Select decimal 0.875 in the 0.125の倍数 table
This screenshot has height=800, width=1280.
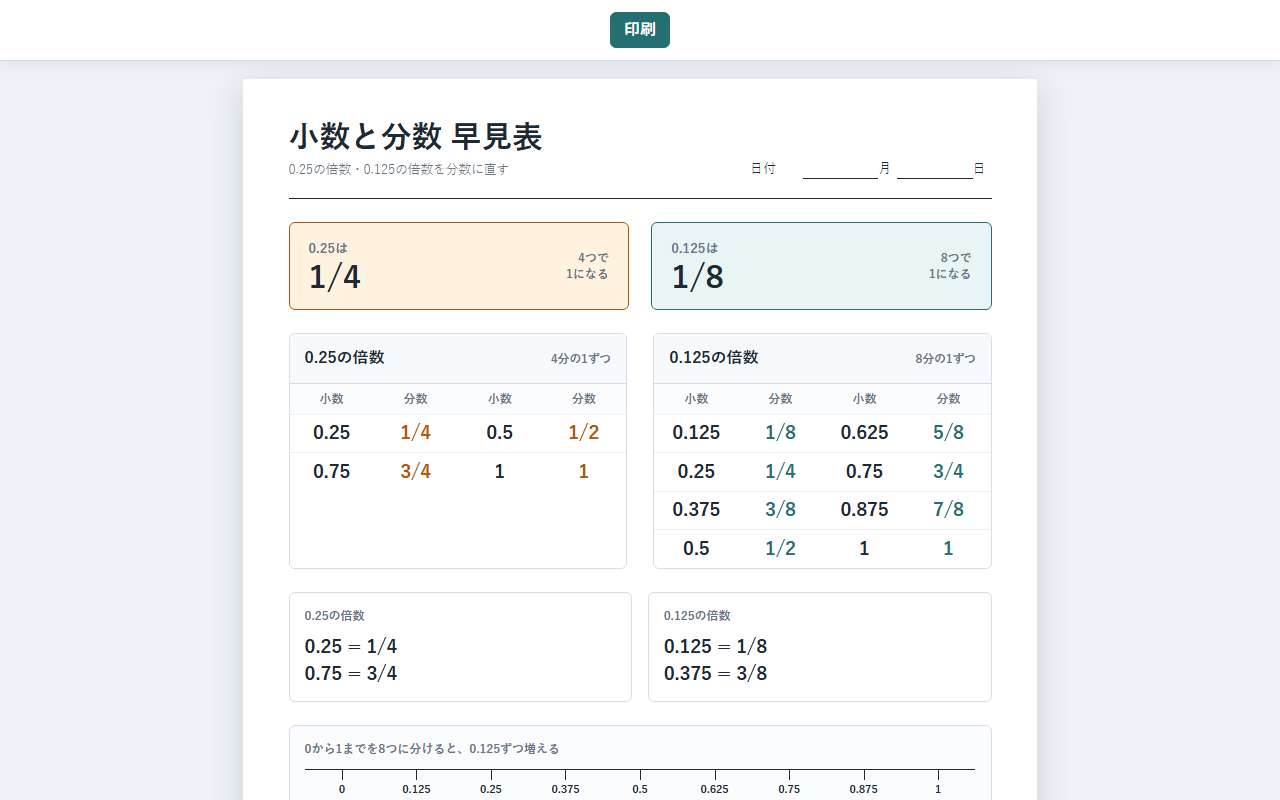[864, 510]
